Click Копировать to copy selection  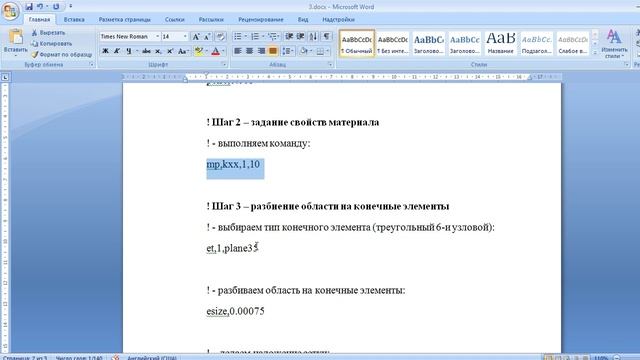coord(51,43)
